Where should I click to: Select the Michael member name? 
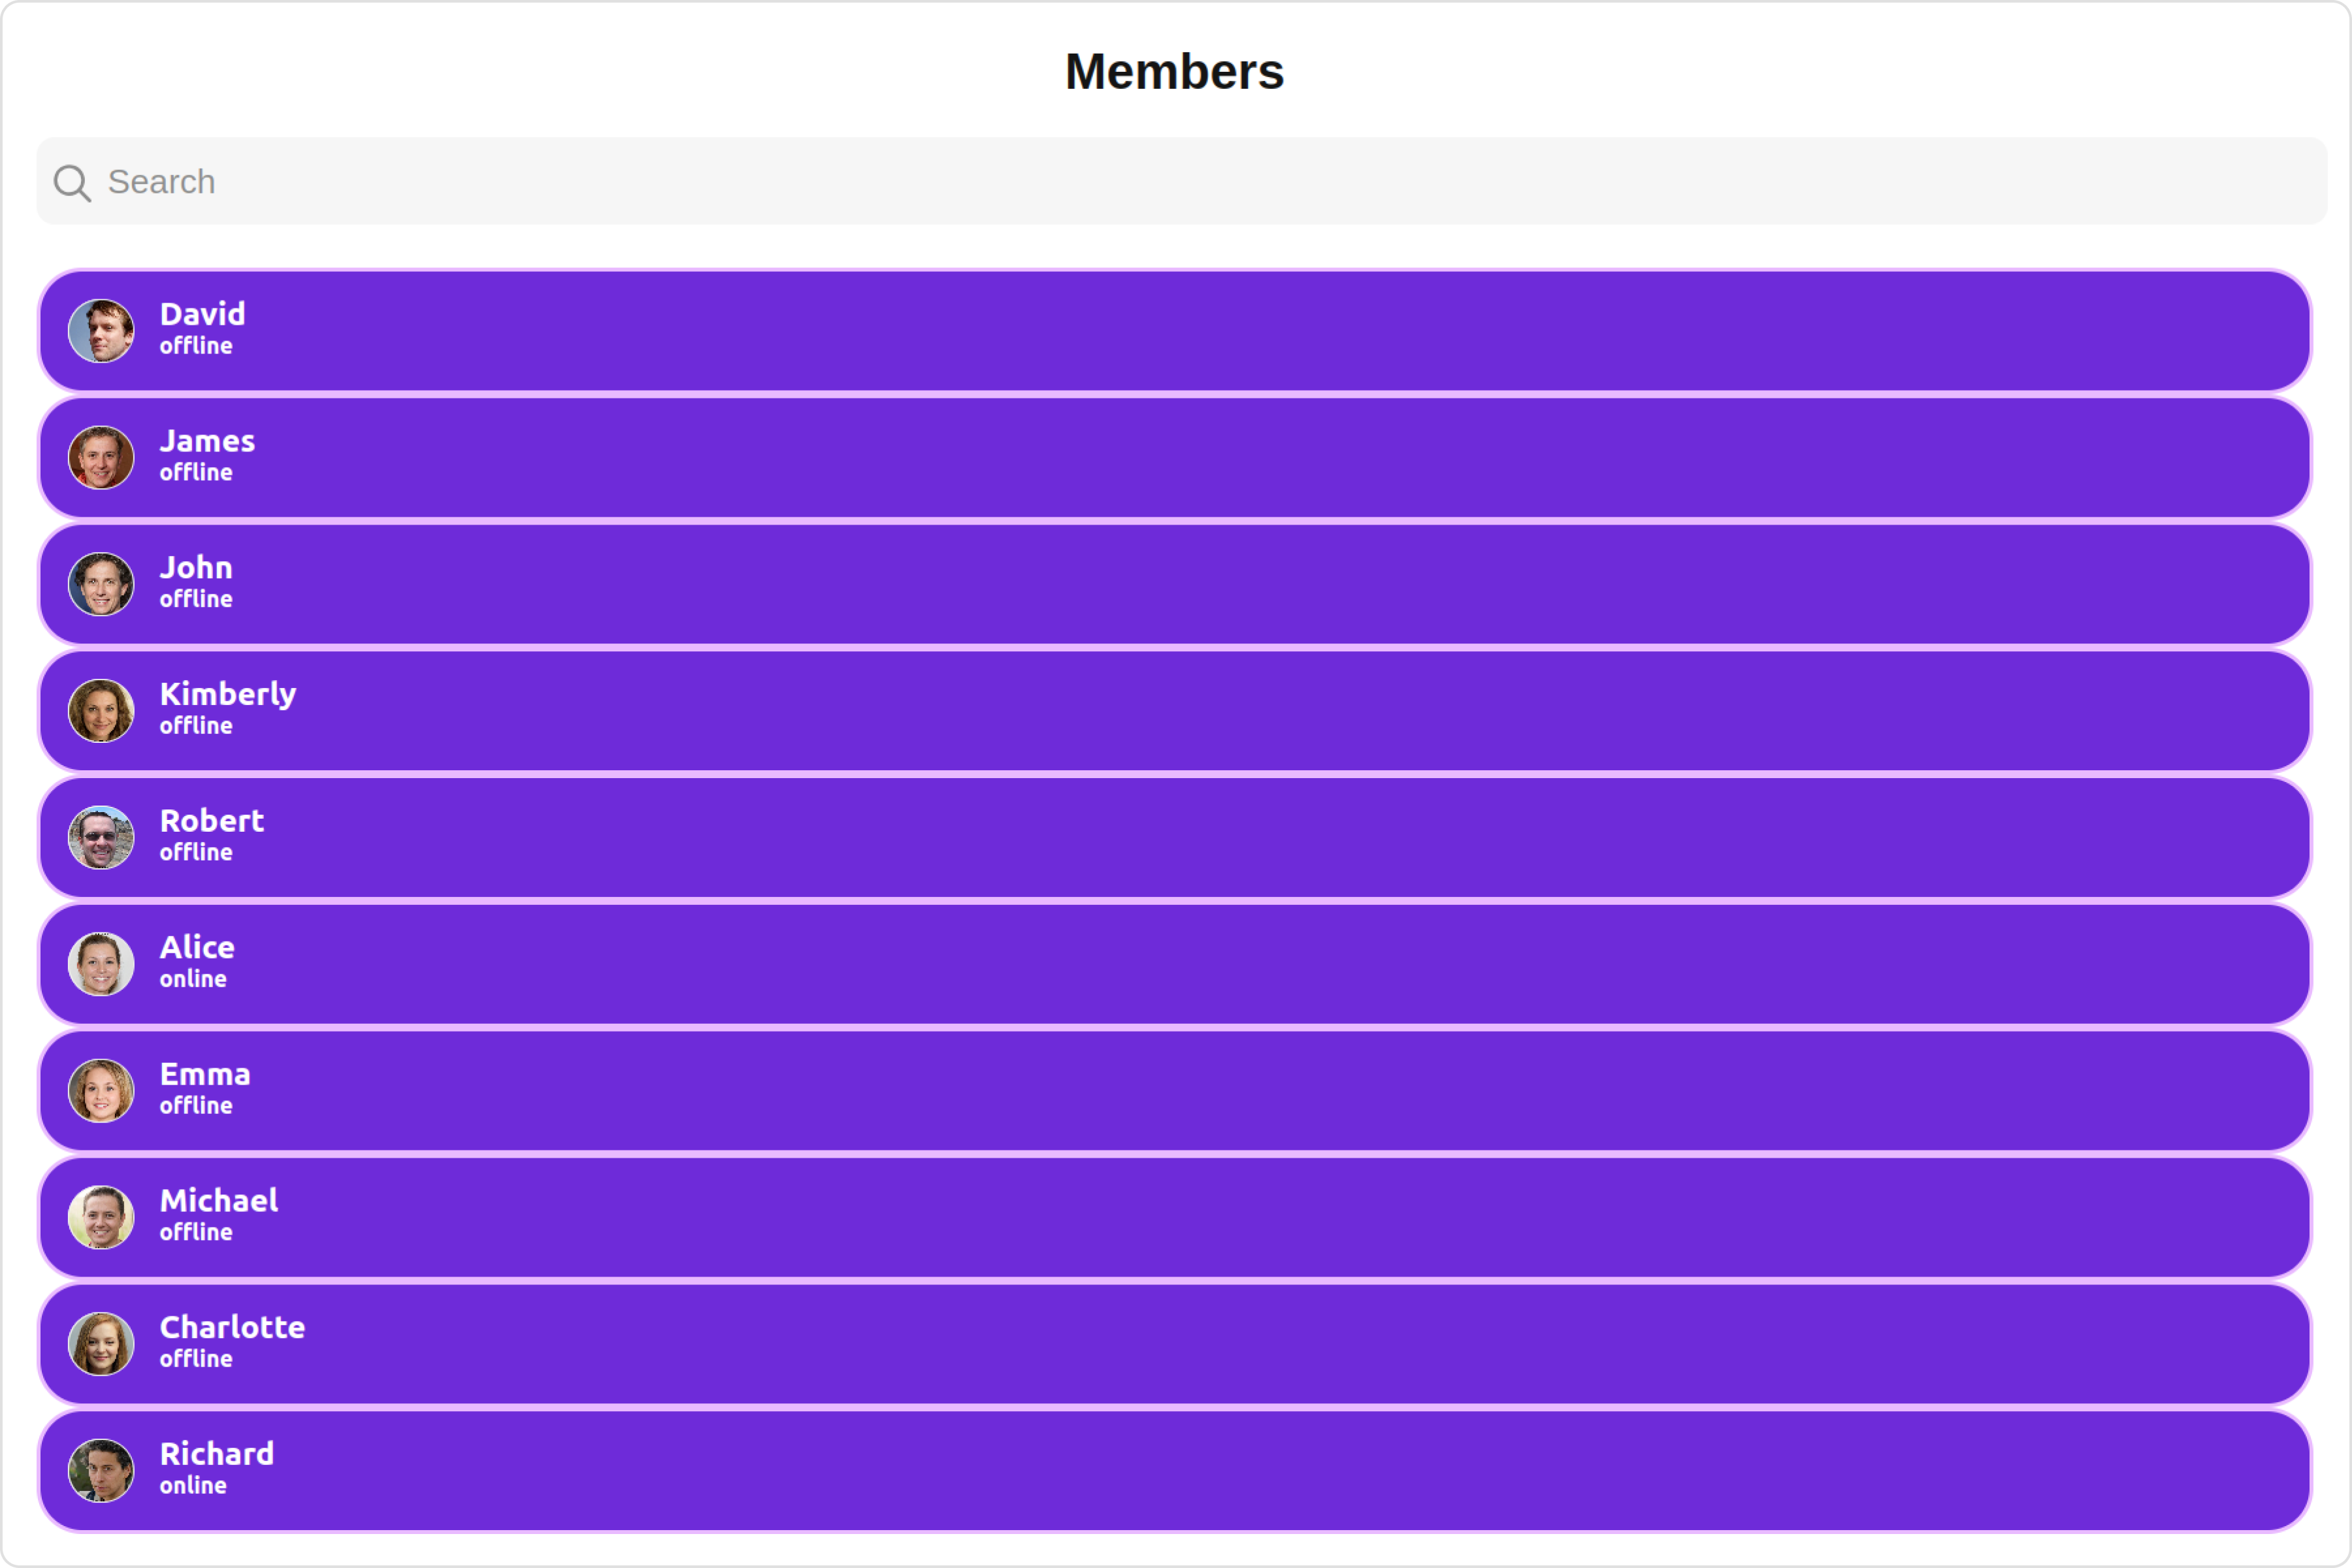click(x=219, y=1200)
